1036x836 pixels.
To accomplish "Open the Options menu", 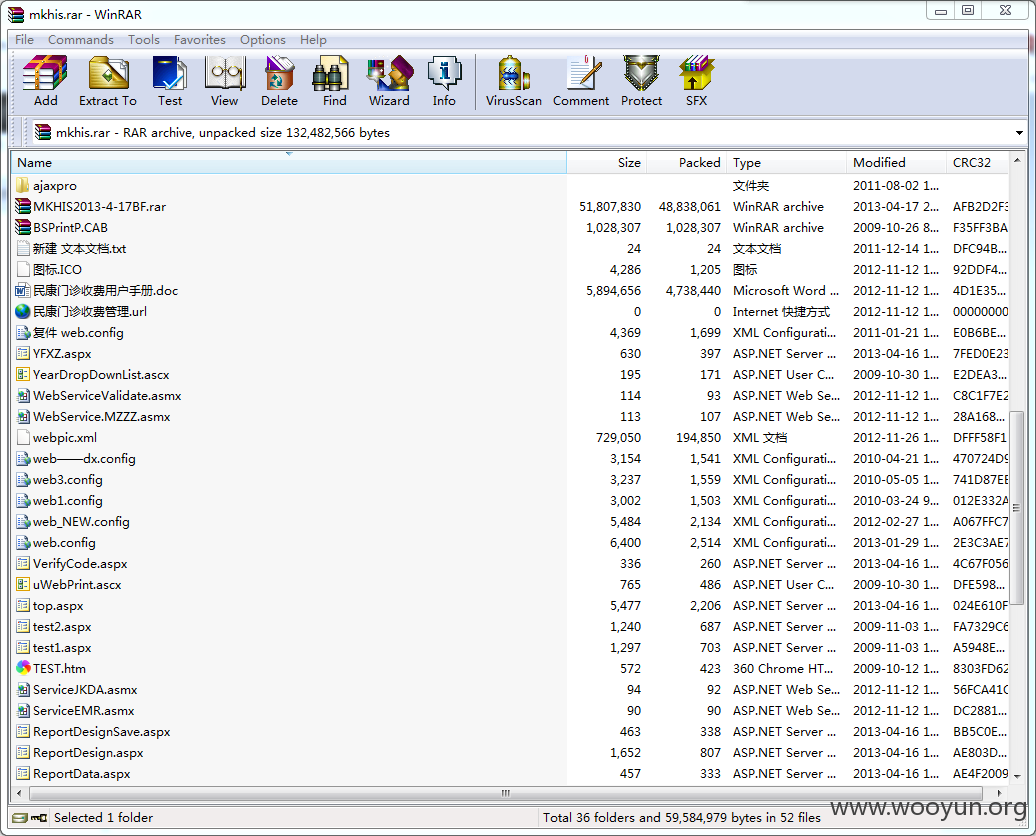I will point(262,40).
